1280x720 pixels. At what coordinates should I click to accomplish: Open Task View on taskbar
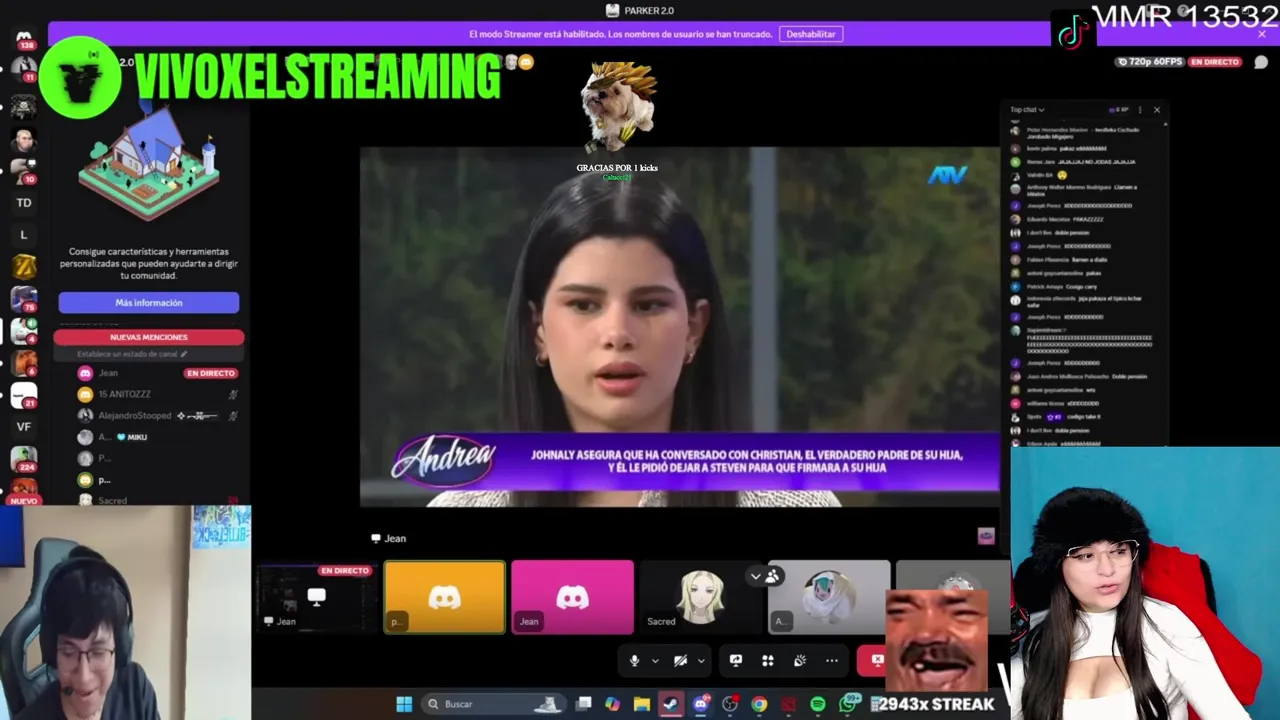click(584, 704)
